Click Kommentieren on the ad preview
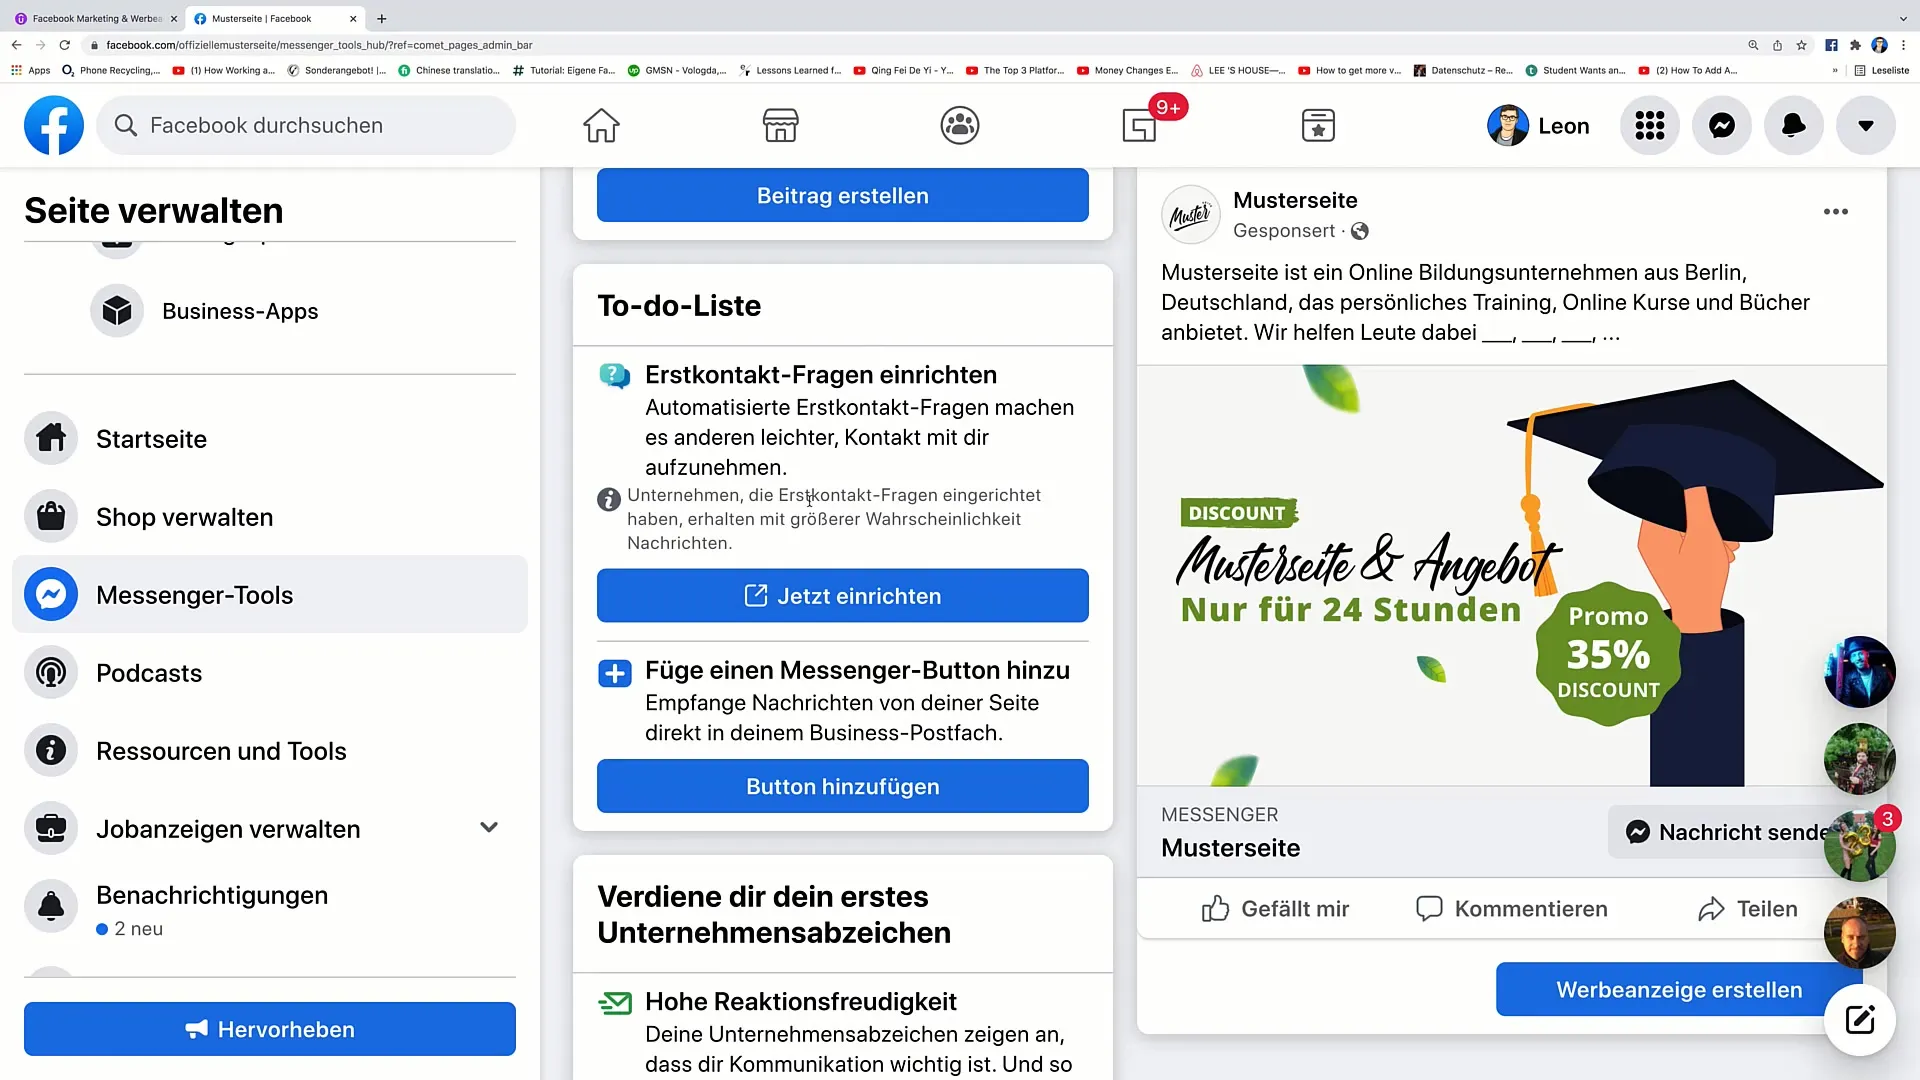This screenshot has height=1080, width=1920. 1511,908
